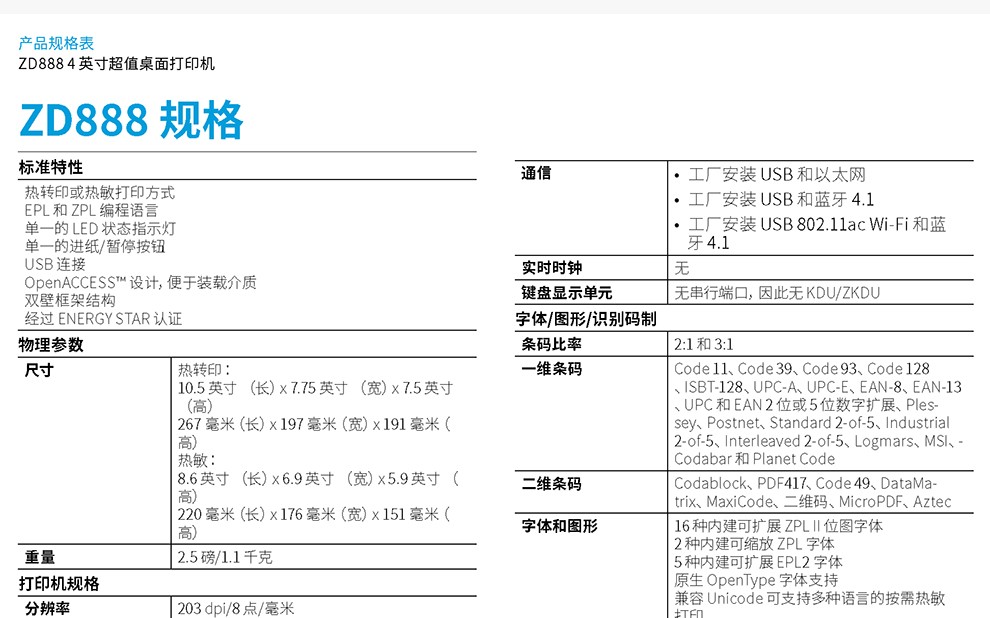
Task: Select the 尺寸 row label
Action: [38, 370]
